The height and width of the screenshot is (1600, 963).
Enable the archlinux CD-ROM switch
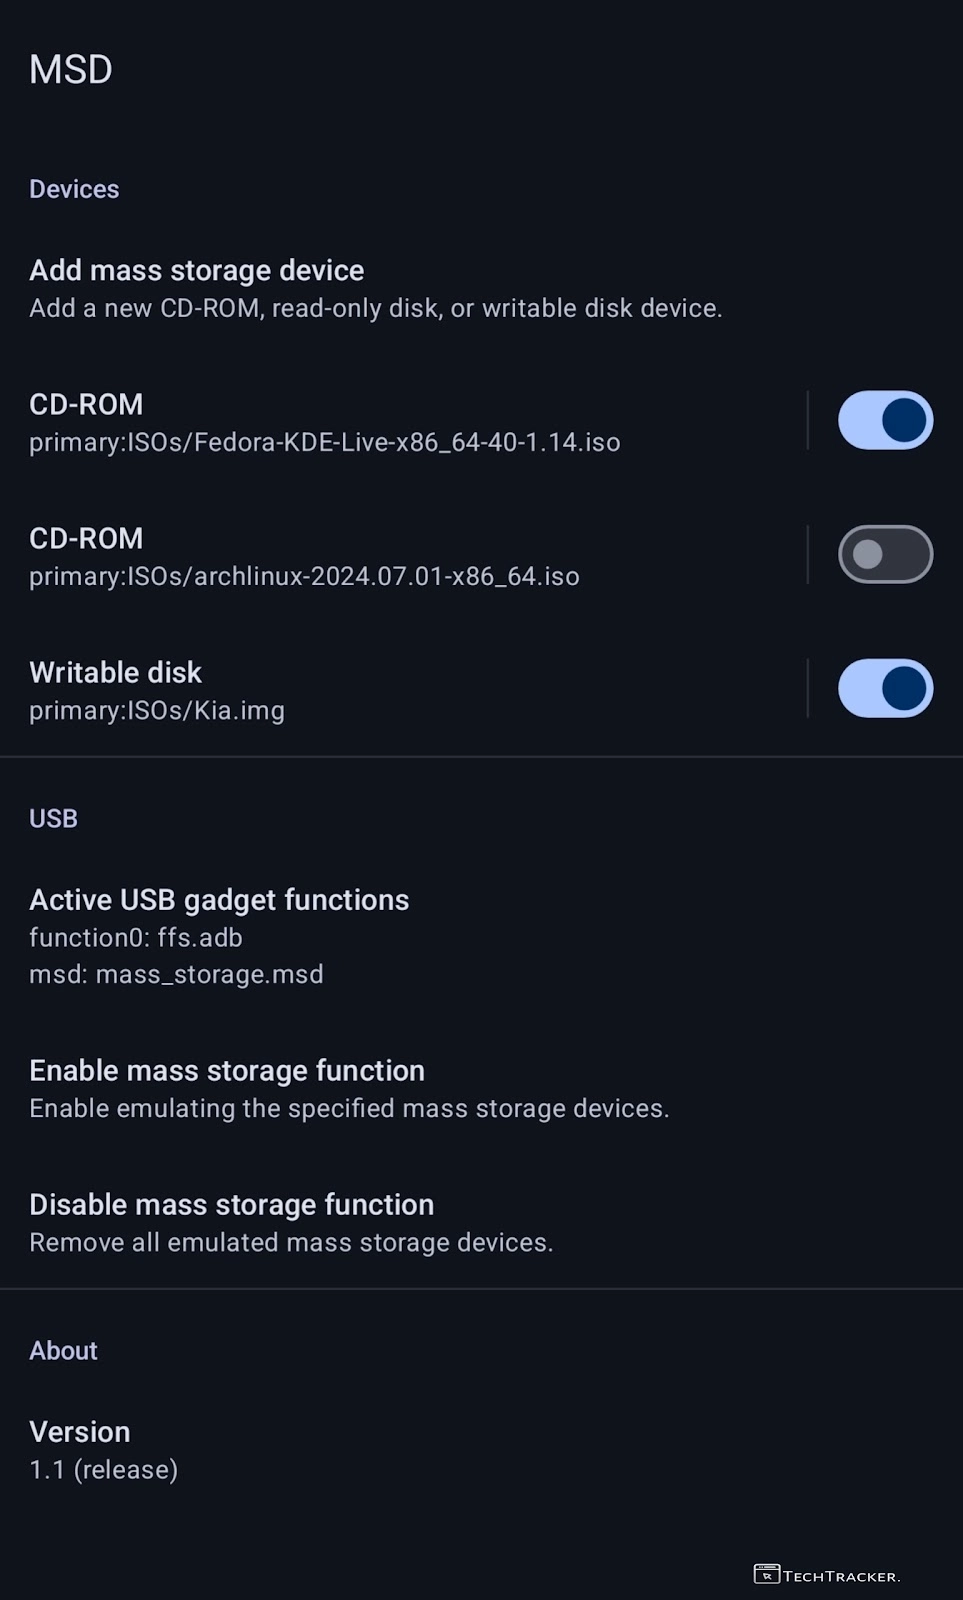(885, 554)
